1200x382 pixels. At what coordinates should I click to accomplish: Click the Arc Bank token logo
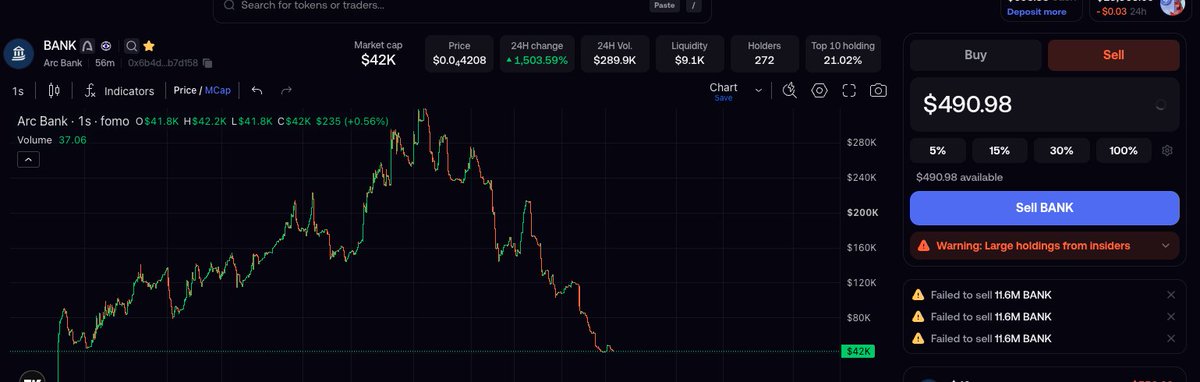19,53
